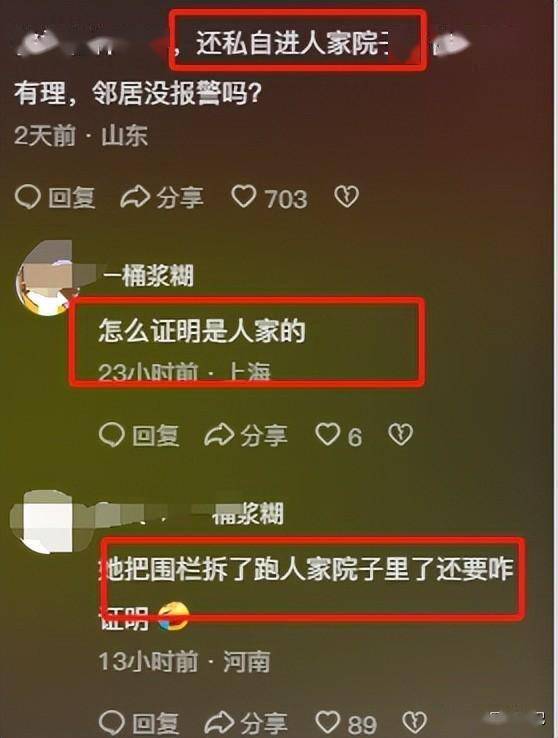Tap broken heart under the Henan comment
This screenshot has height=738, width=558.
[415, 722]
